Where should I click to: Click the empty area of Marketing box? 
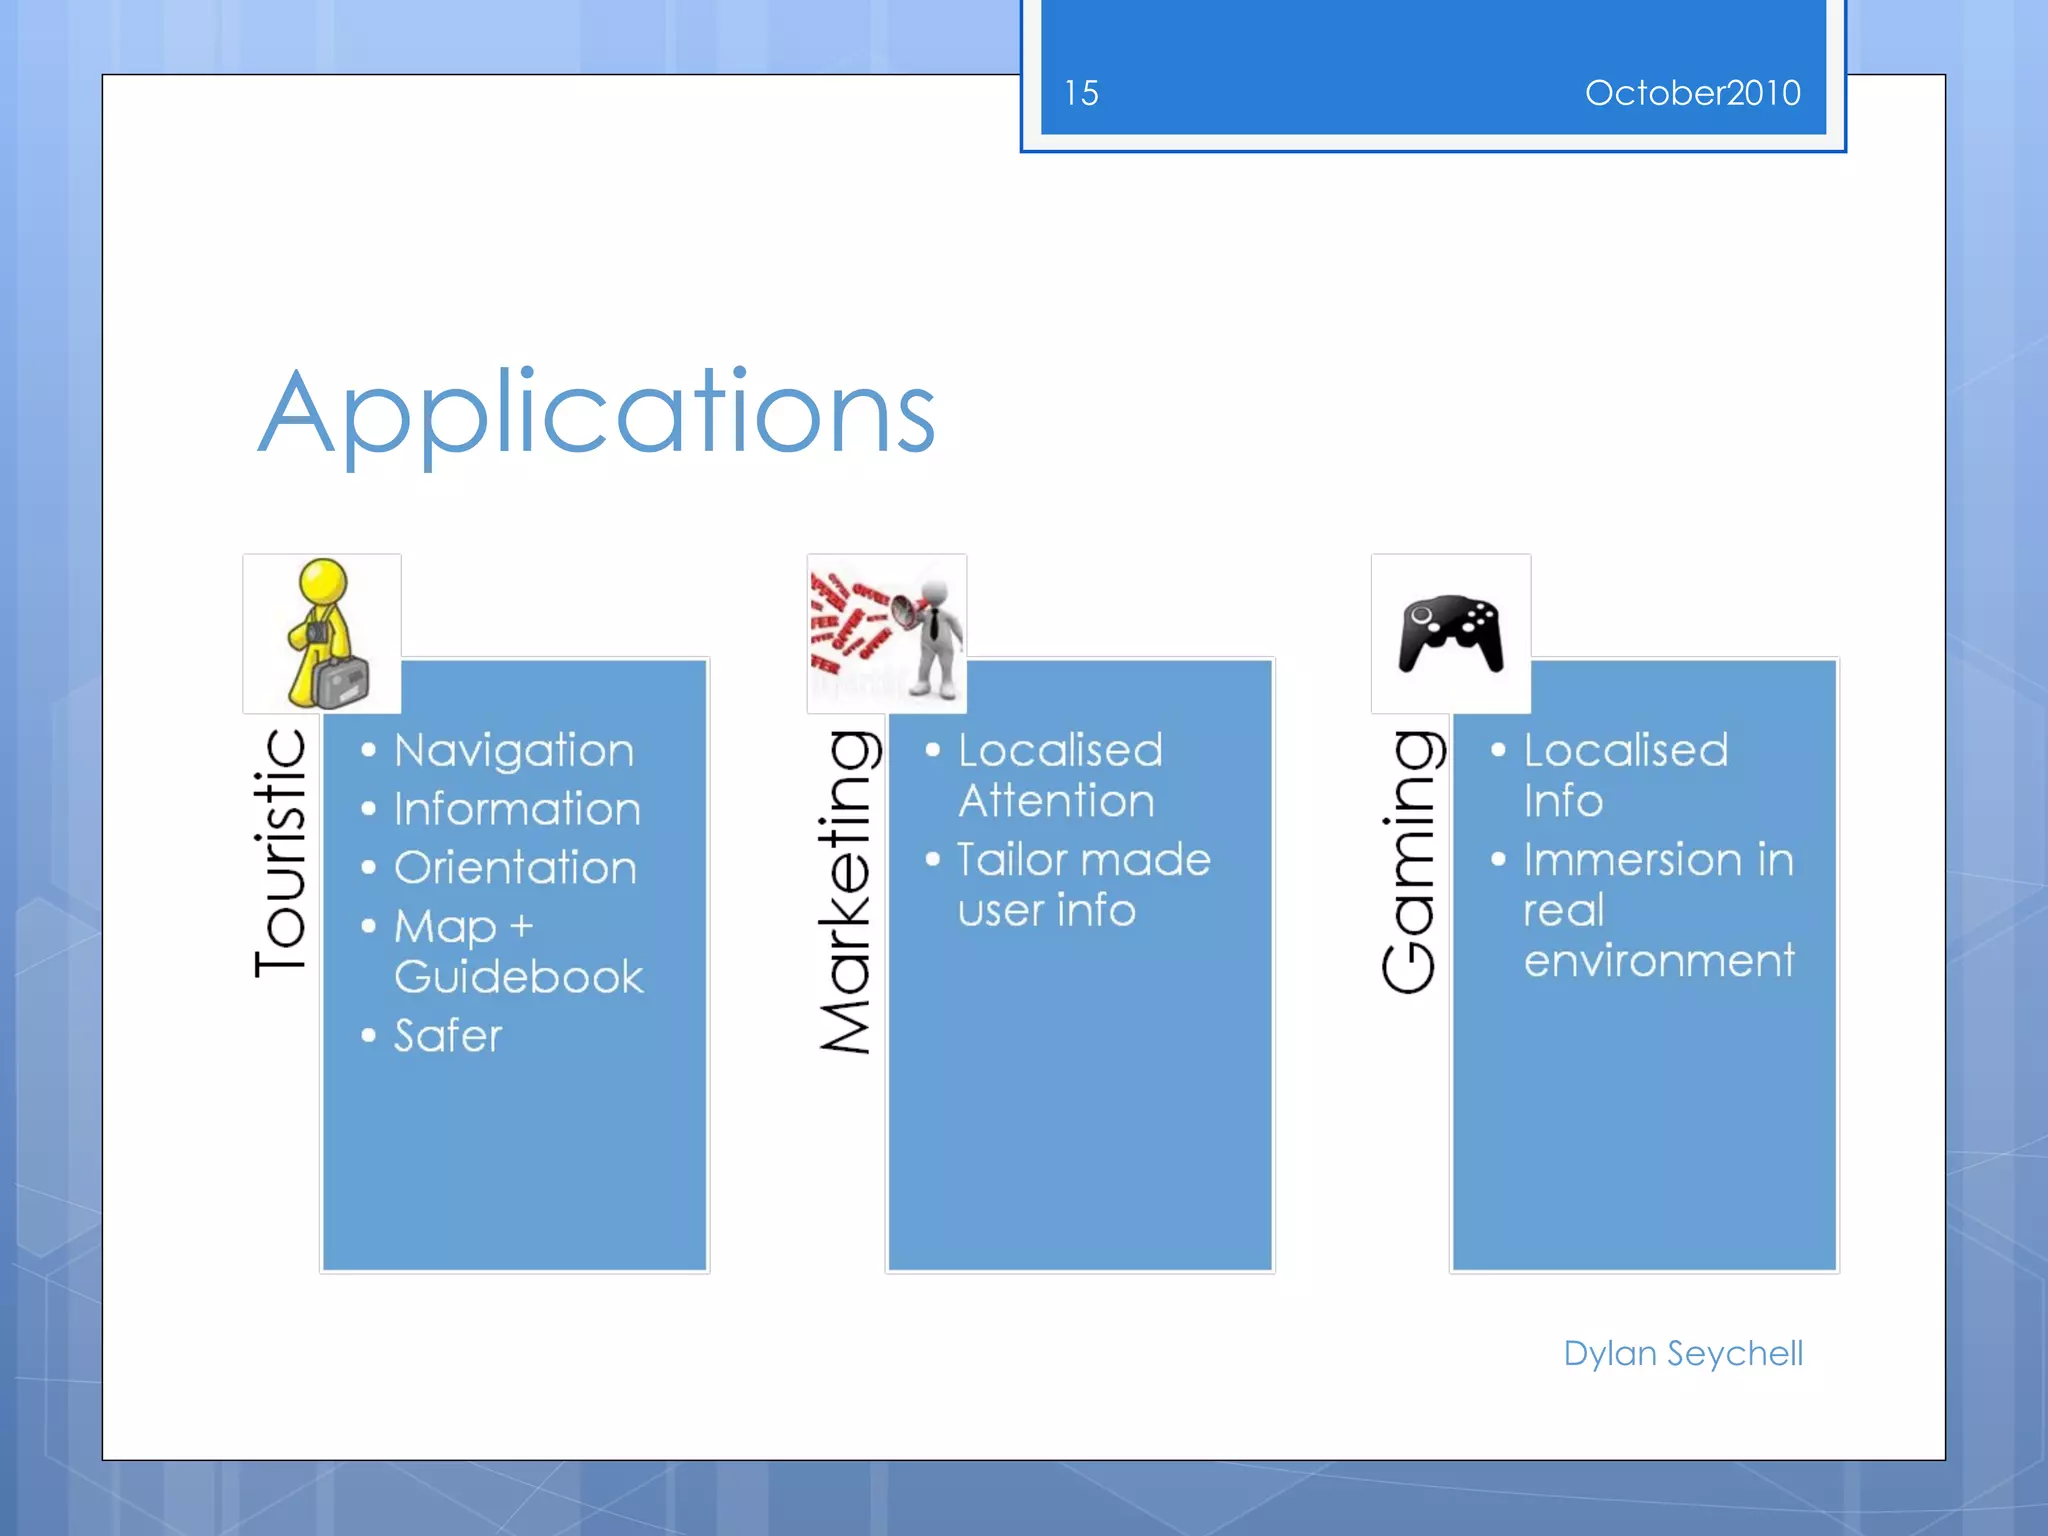(x=1080, y=1110)
